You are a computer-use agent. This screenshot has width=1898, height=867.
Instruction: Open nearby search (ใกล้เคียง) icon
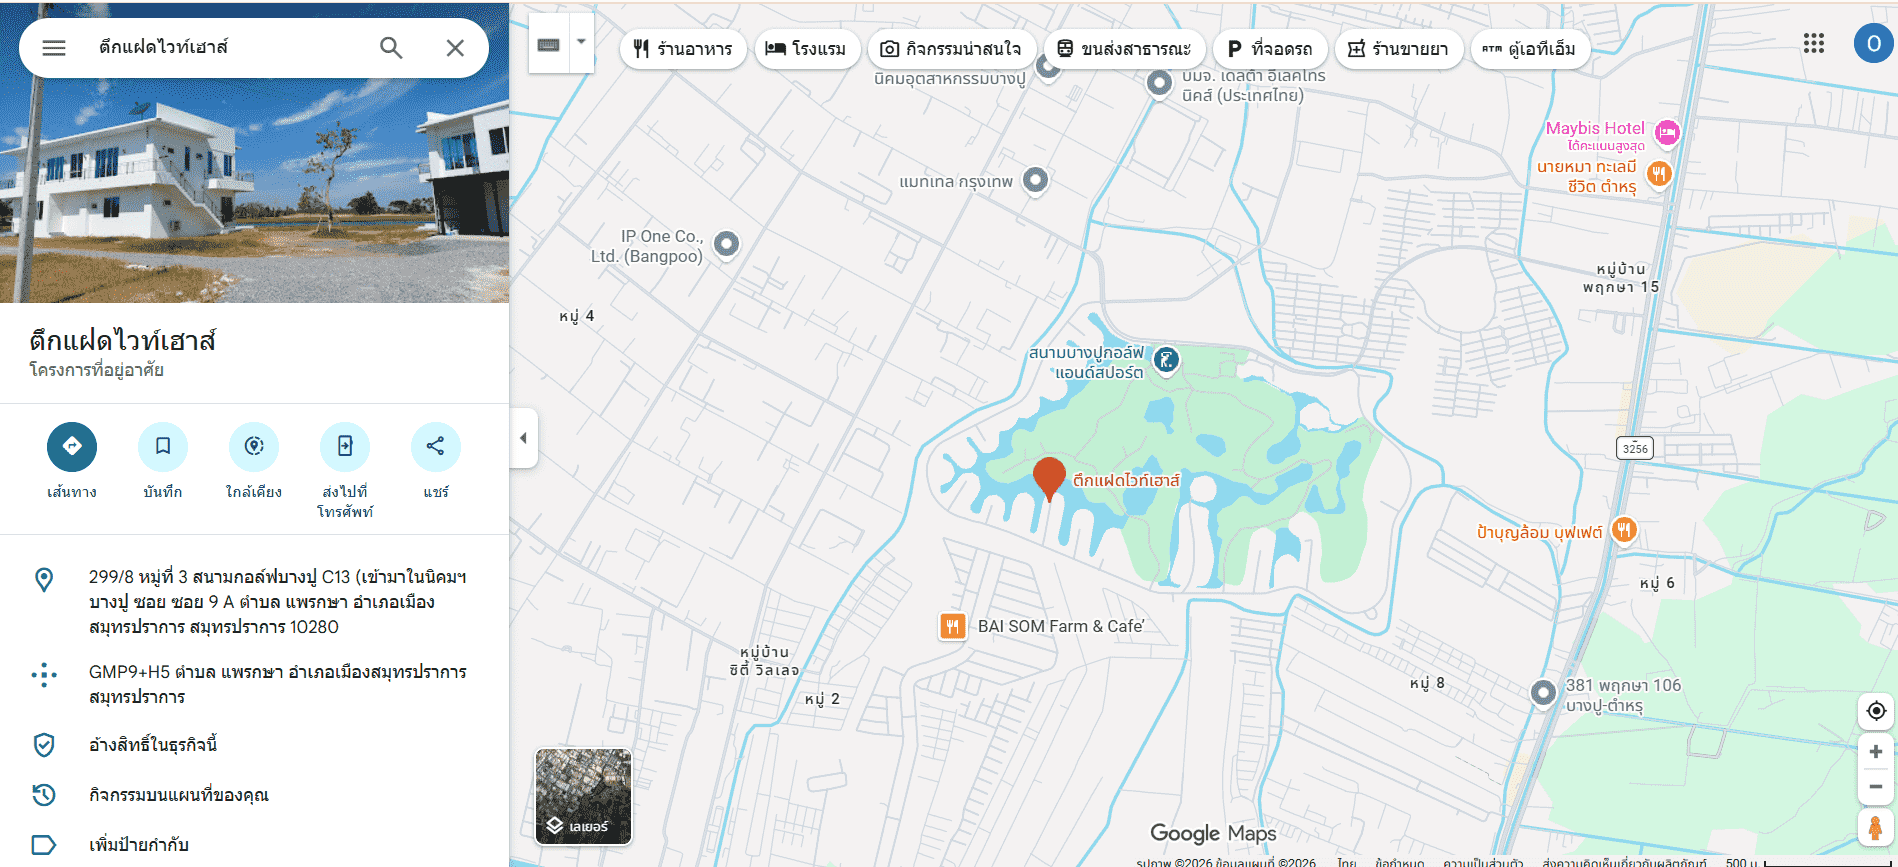(254, 446)
